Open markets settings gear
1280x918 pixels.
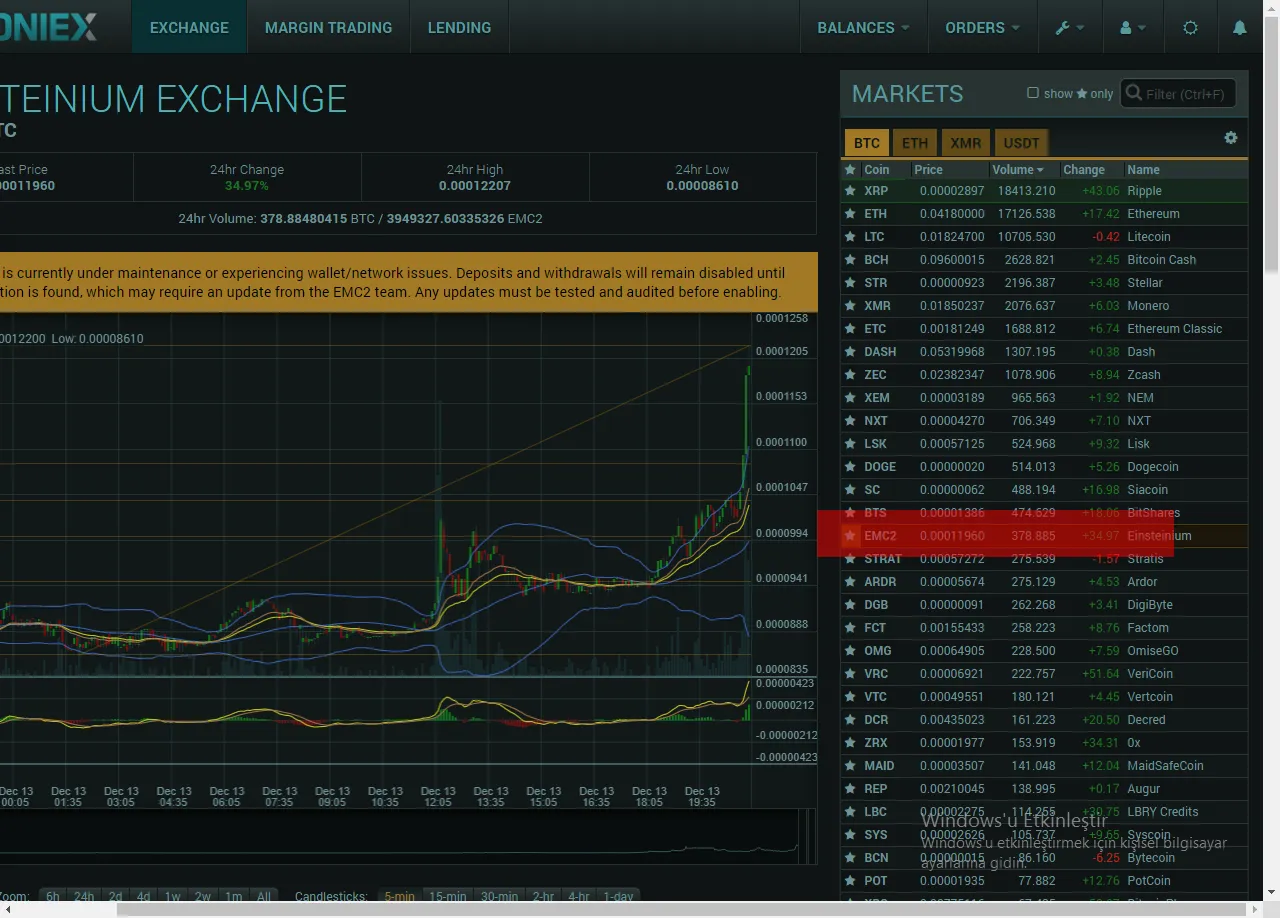coord(1231,138)
